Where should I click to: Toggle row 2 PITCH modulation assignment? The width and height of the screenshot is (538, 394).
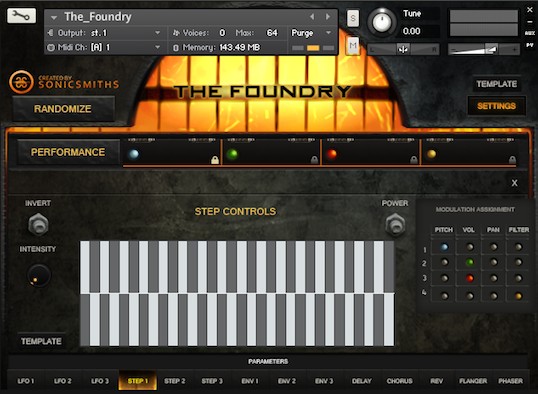444,263
